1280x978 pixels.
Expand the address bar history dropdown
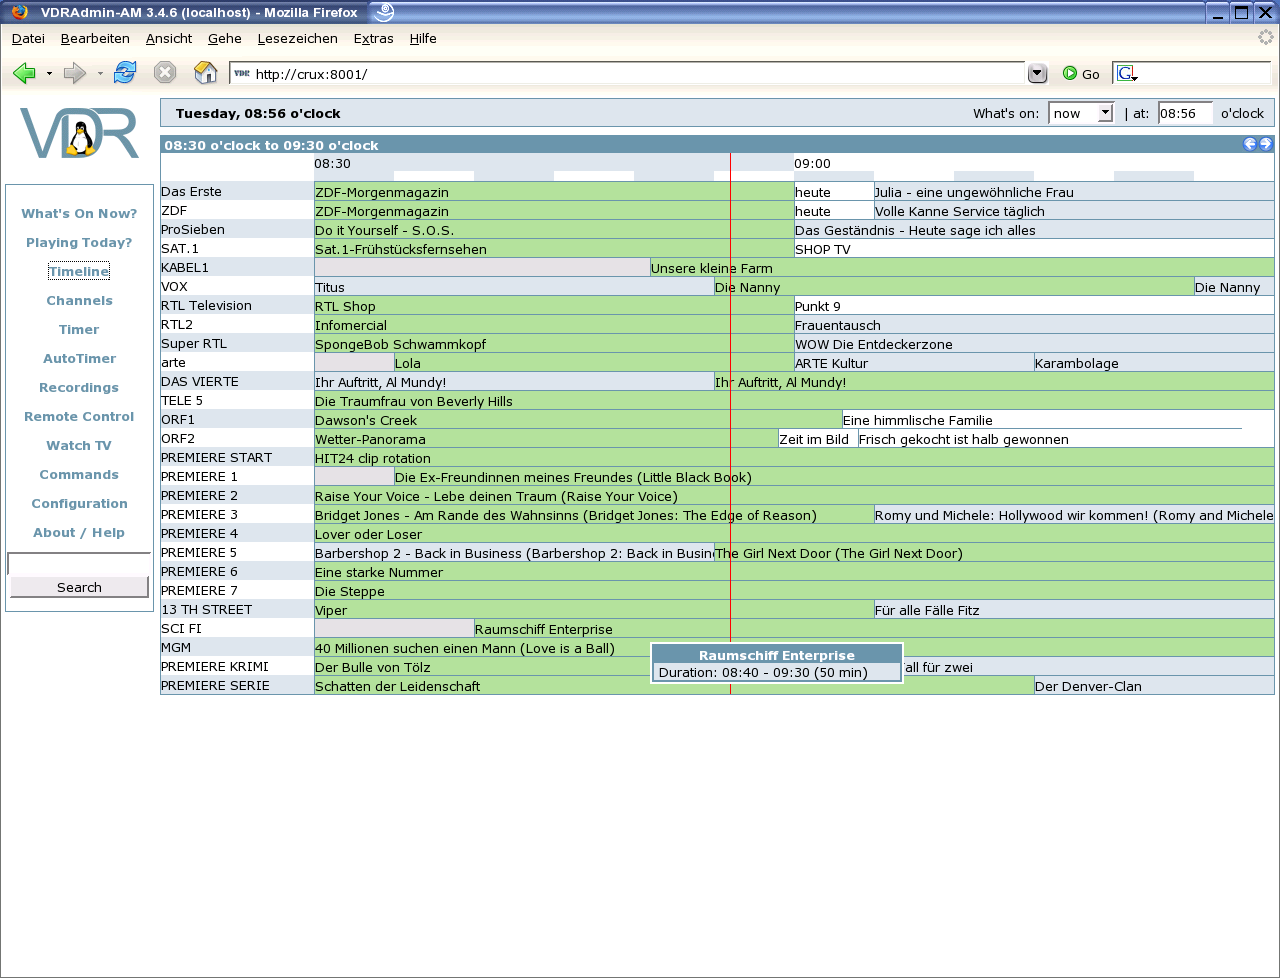[x=1037, y=73]
